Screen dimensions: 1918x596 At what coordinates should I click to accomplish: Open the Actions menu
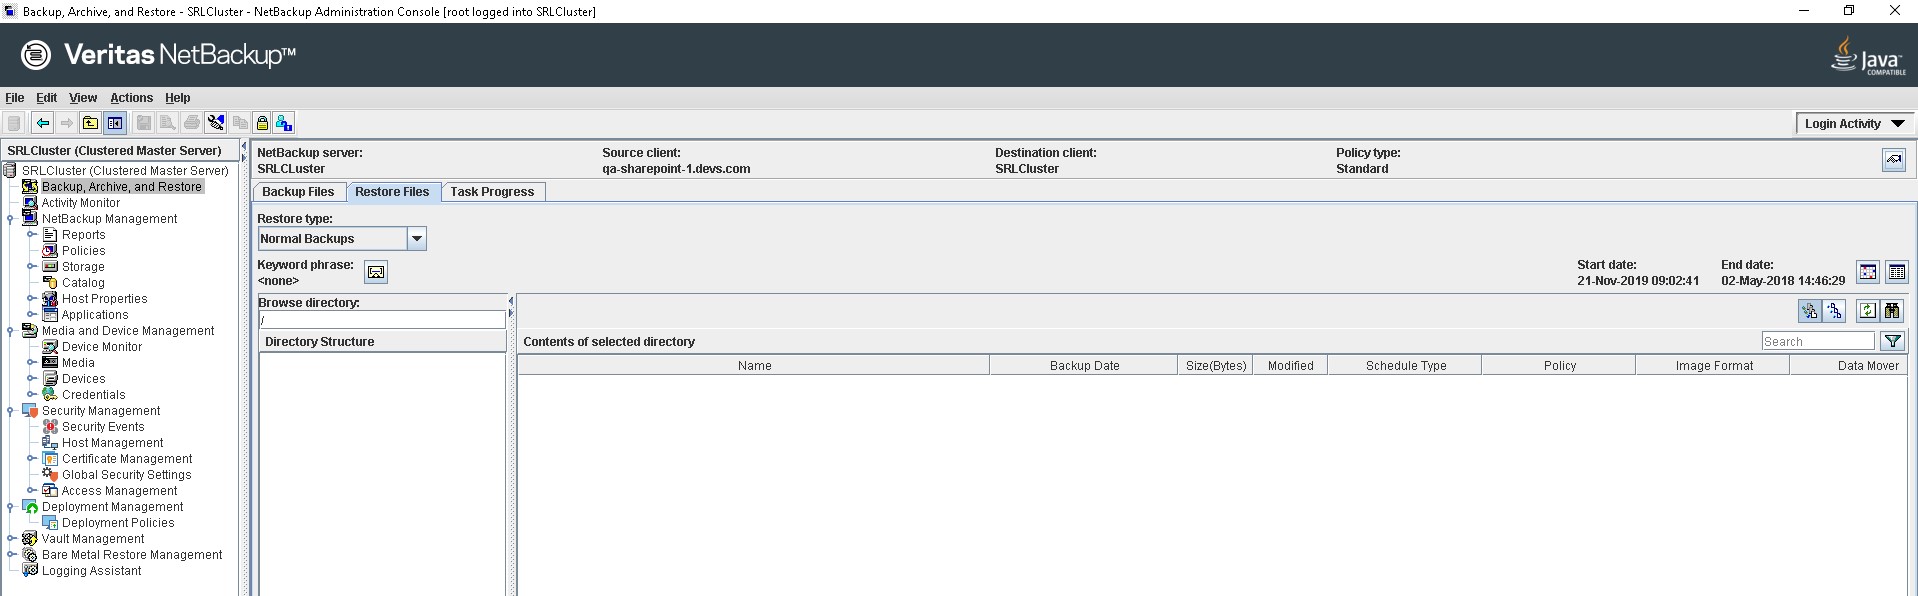tap(131, 98)
